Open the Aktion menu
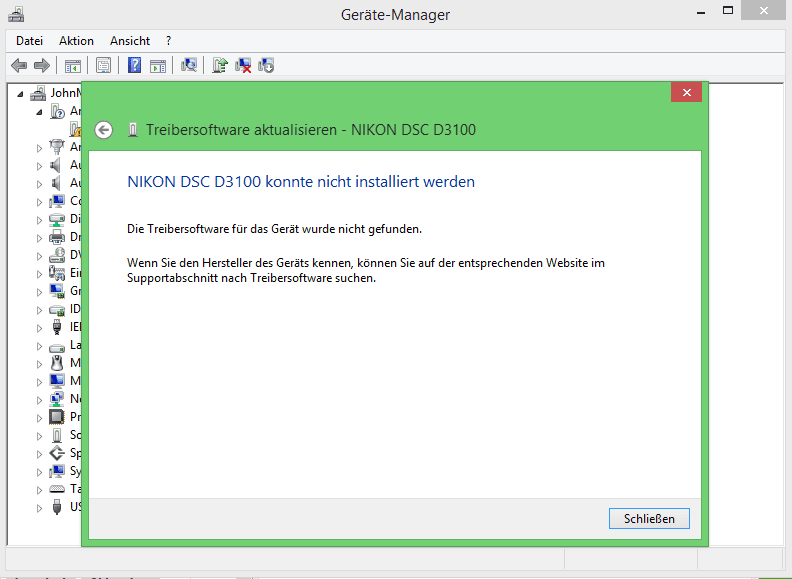The image size is (792, 579). (x=76, y=41)
